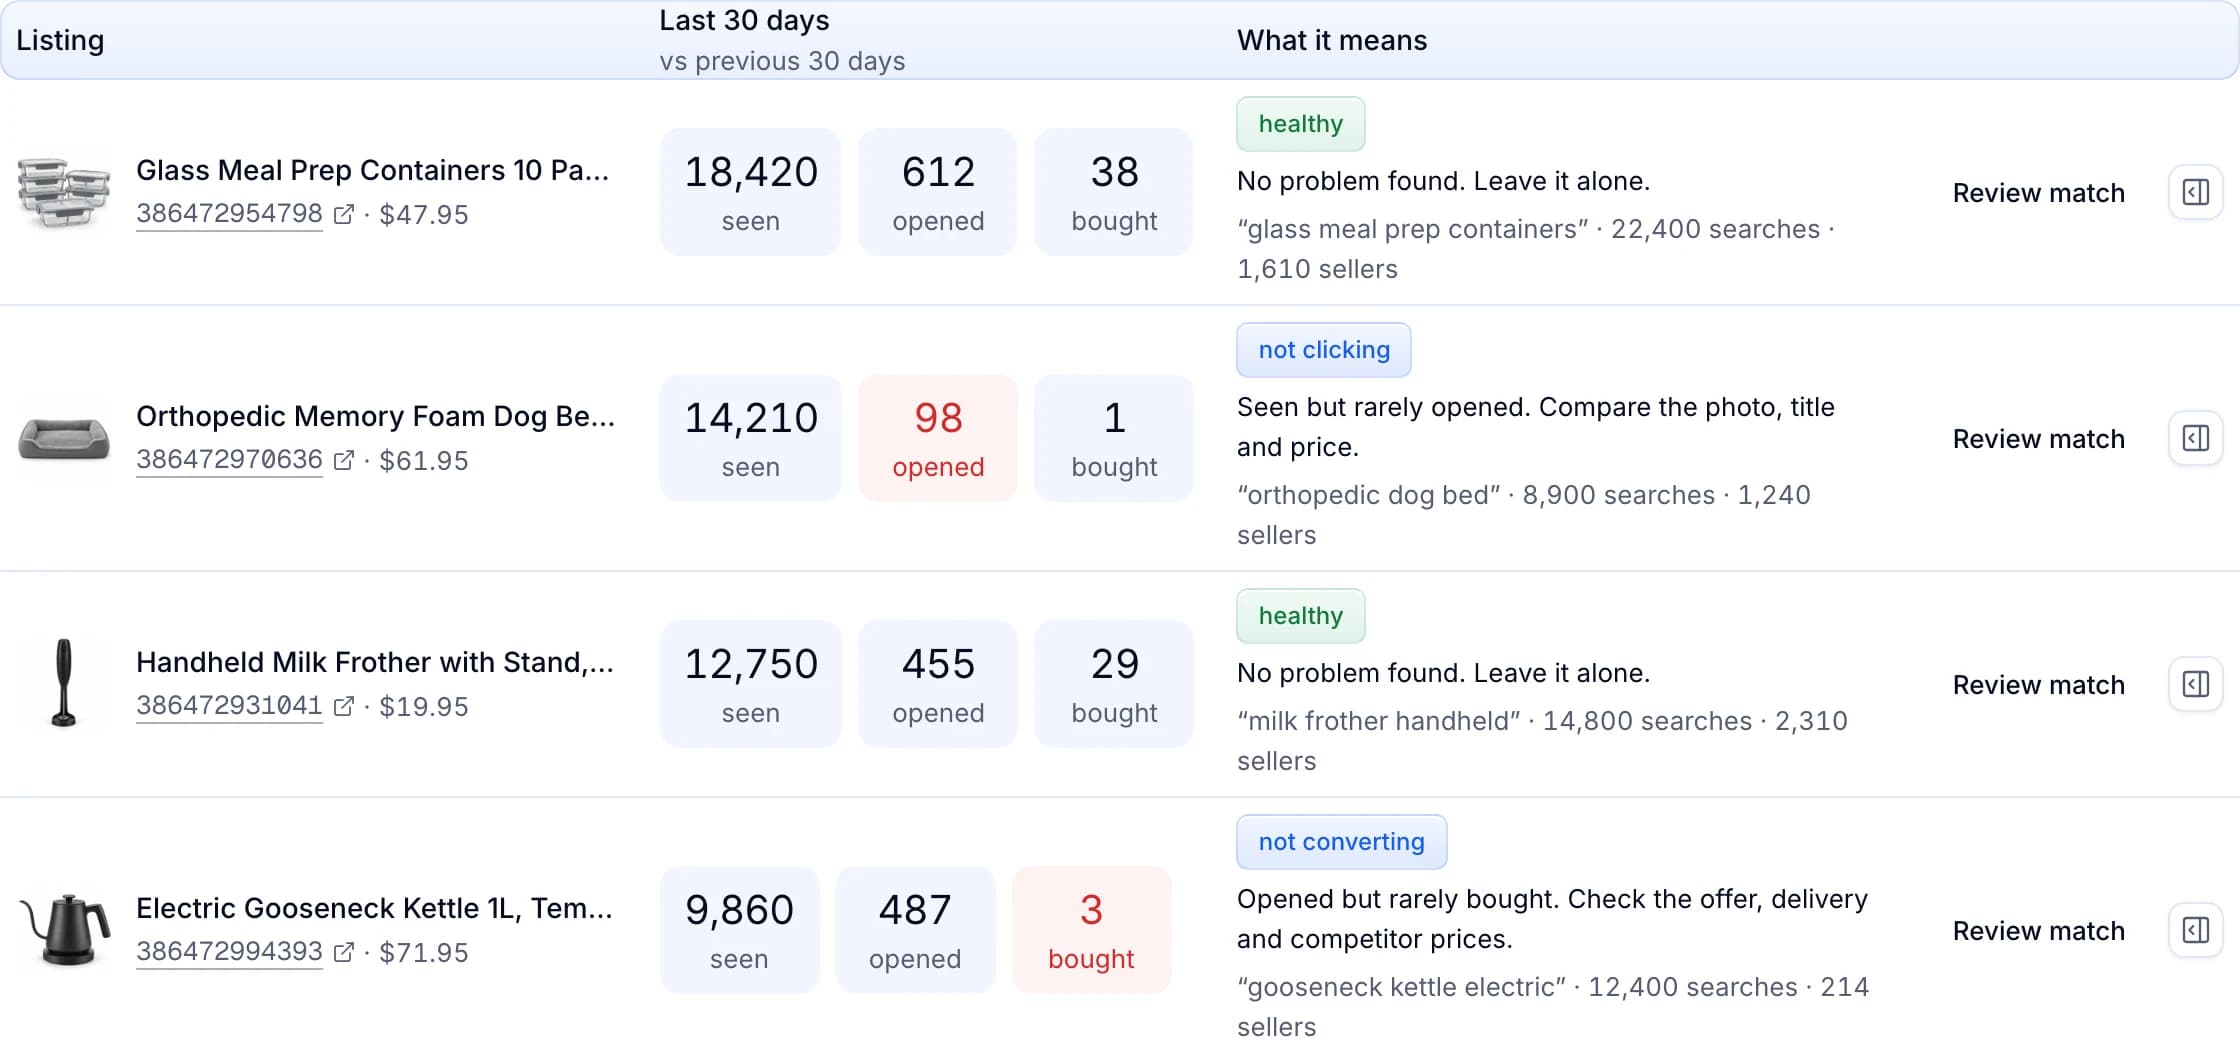The height and width of the screenshot is (1062, 2240).
Task: Open listing ID 386472931041 link
Action: click(x=229, y=706)
